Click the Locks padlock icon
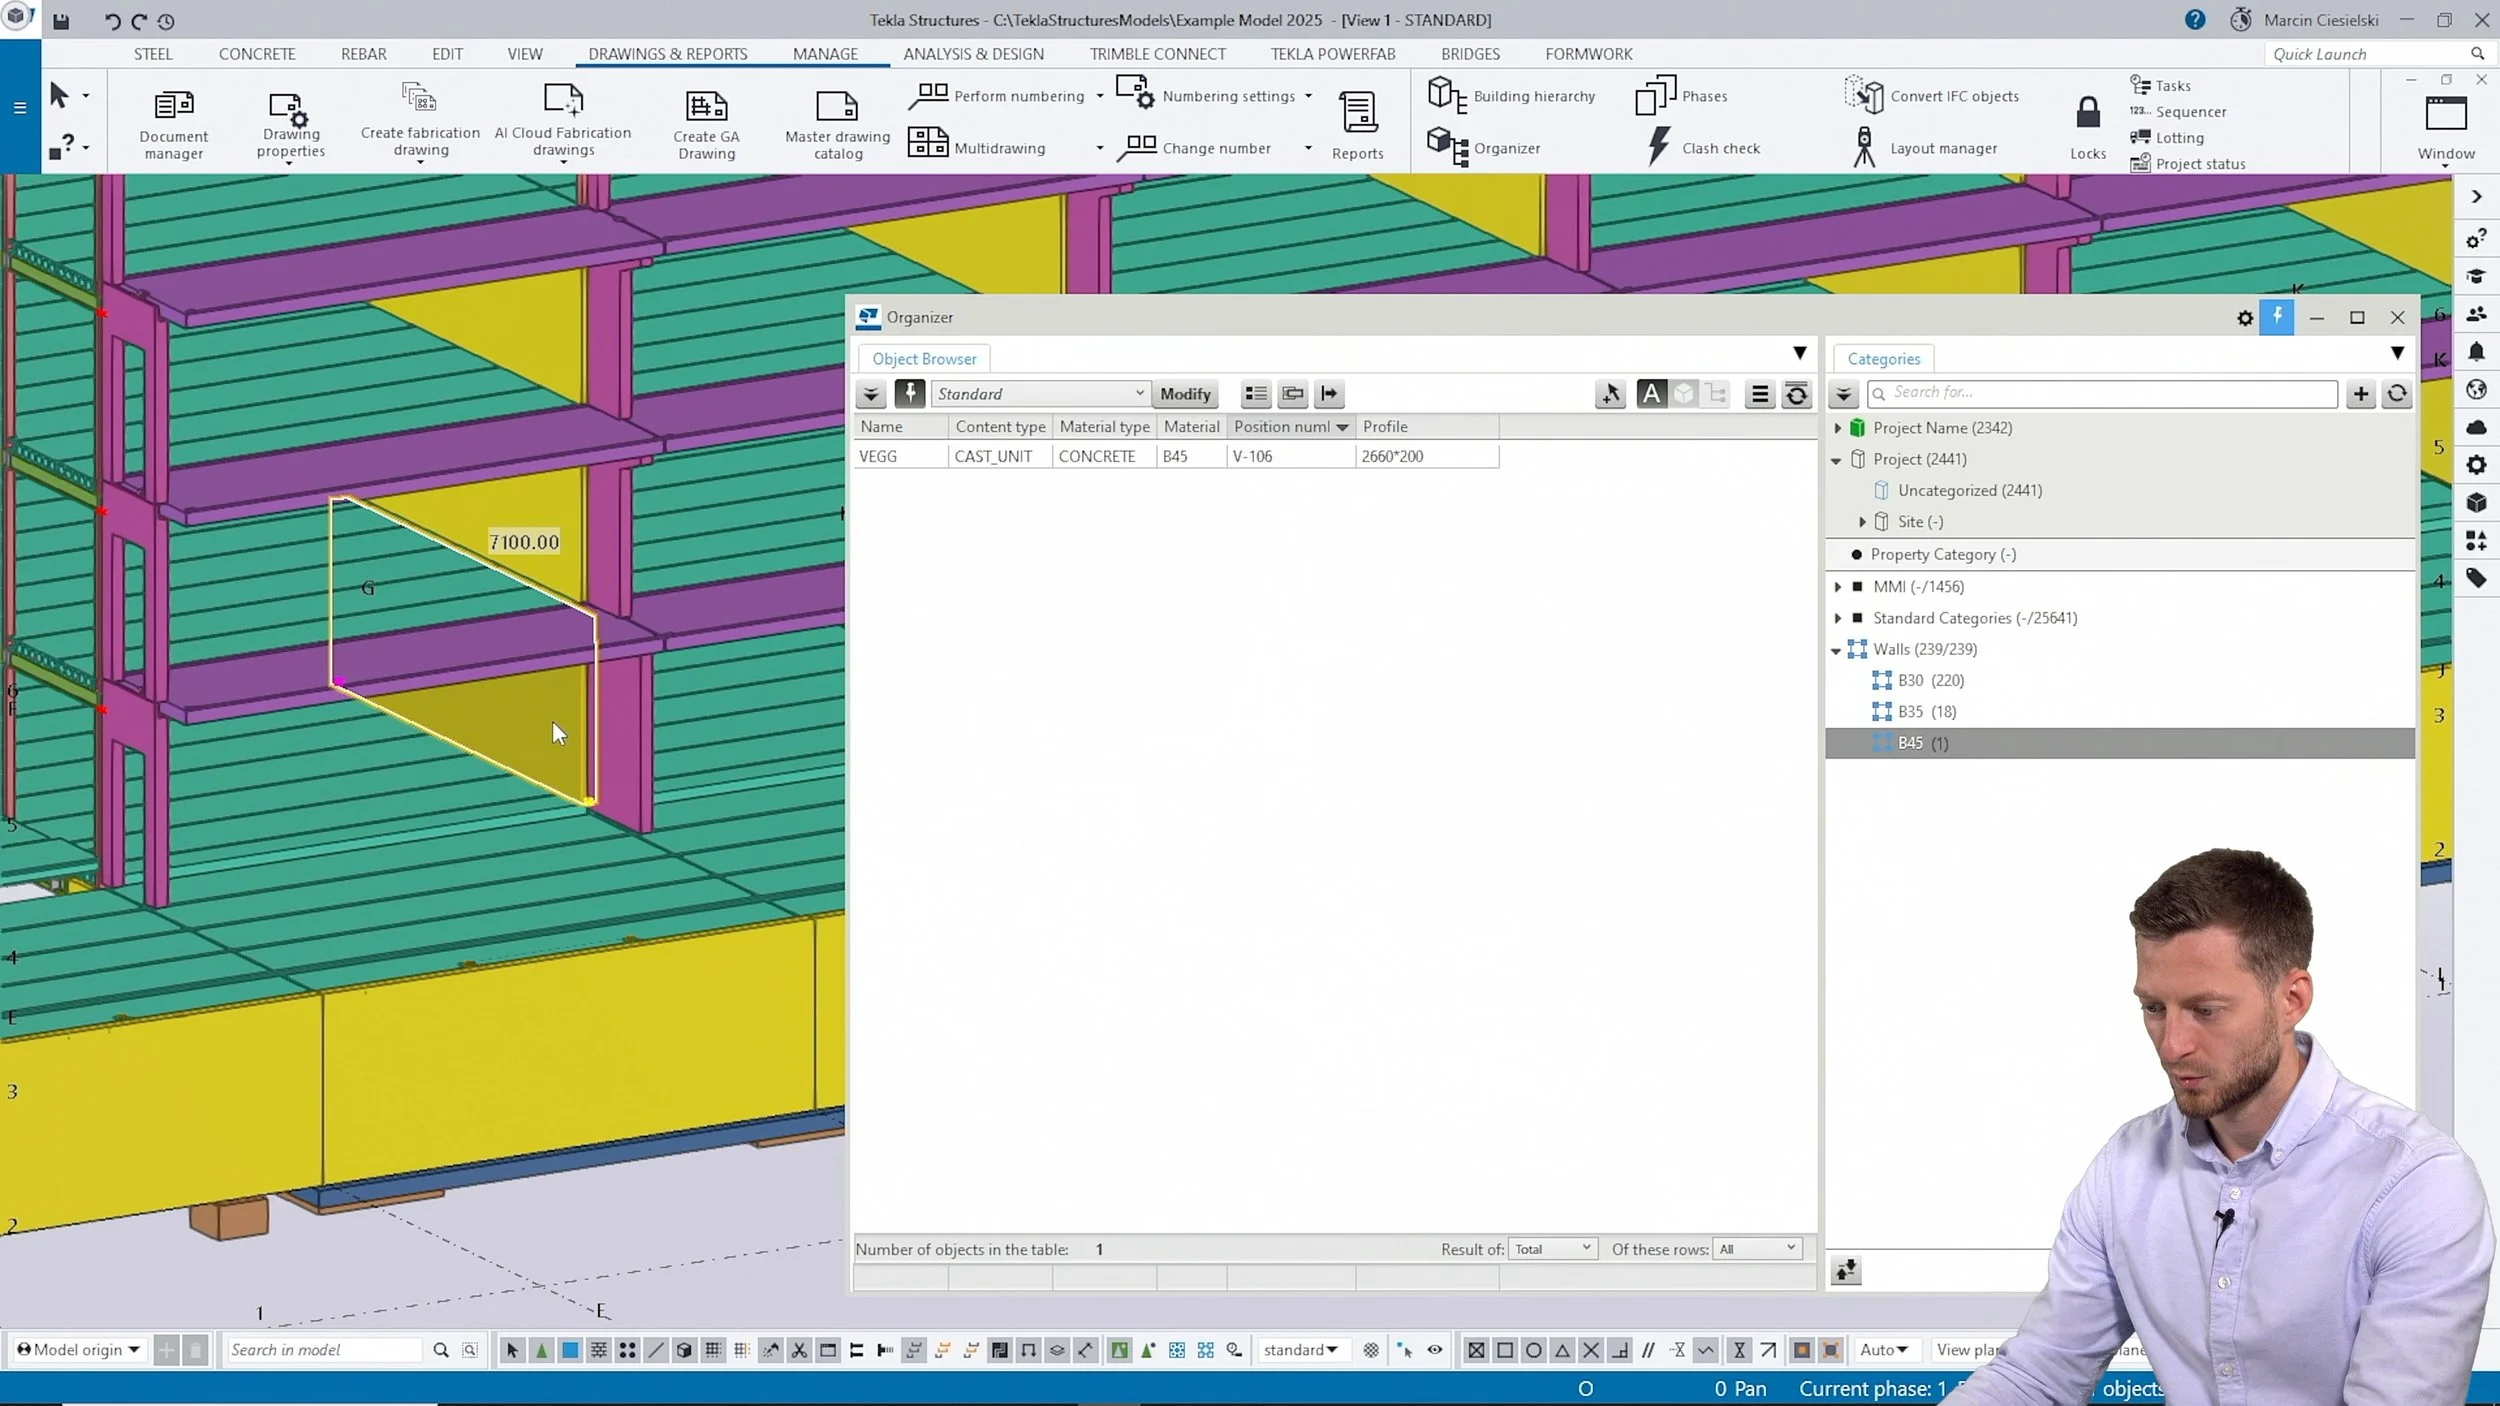The image size is (2500, 1406). [2087, 113]
